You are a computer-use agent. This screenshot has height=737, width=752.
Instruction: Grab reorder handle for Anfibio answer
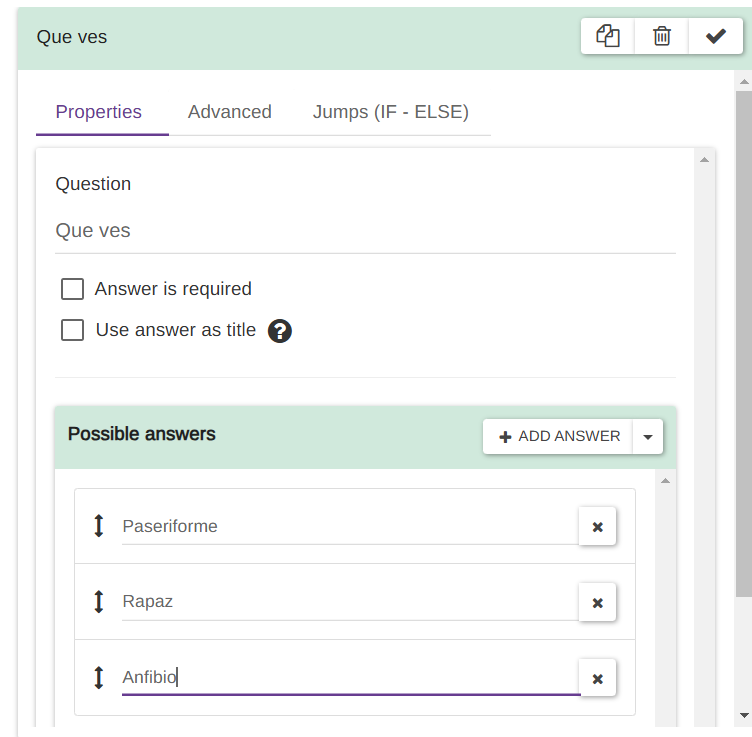tap(98, 678)
